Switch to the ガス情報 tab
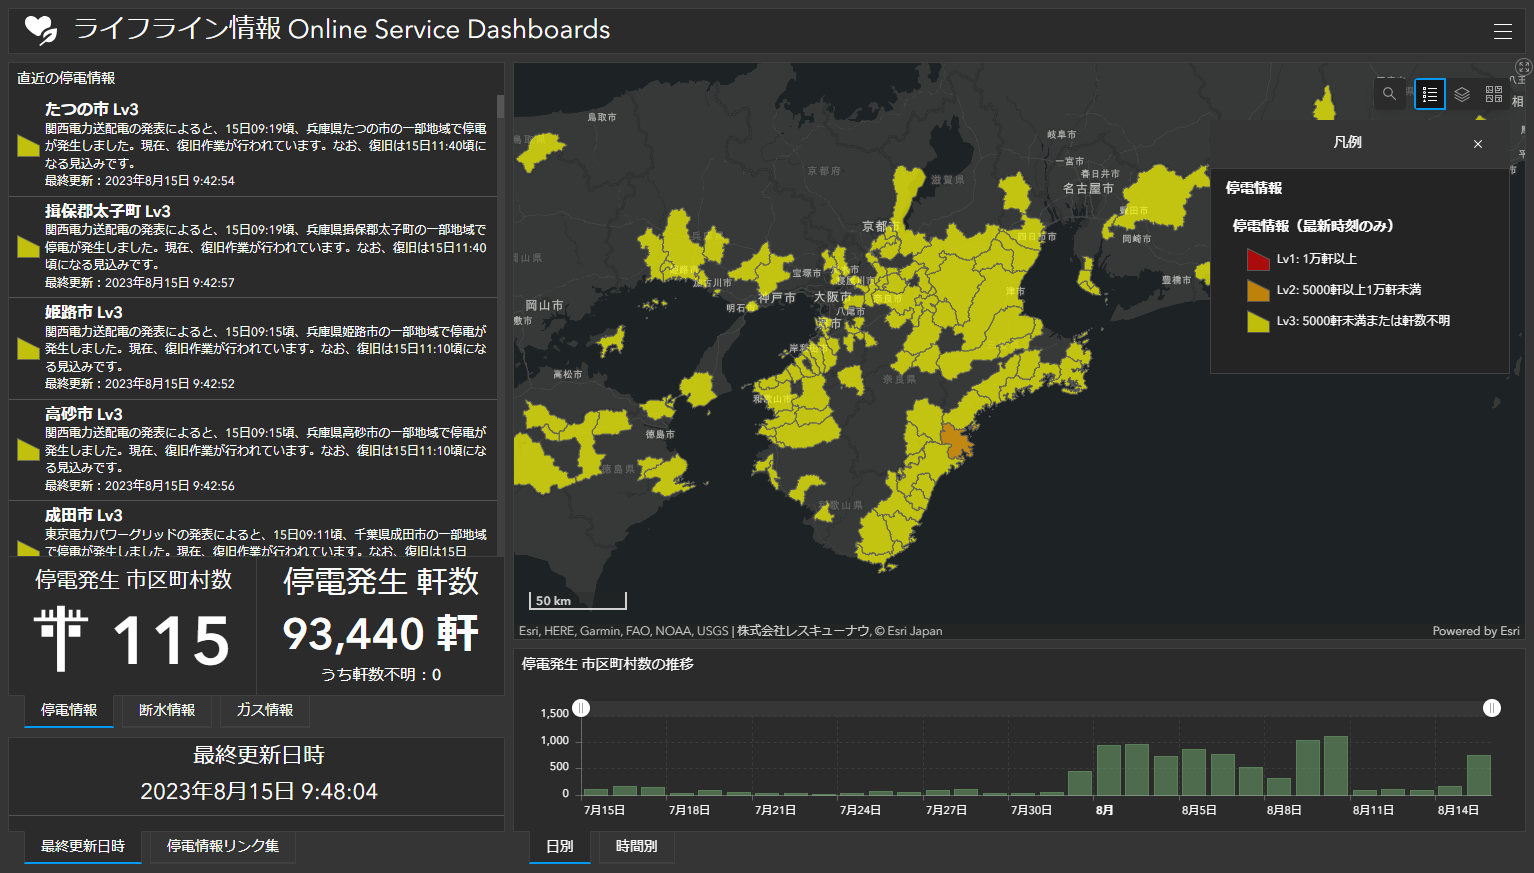Screen dimensions: 1534x873 coord(265,710)
